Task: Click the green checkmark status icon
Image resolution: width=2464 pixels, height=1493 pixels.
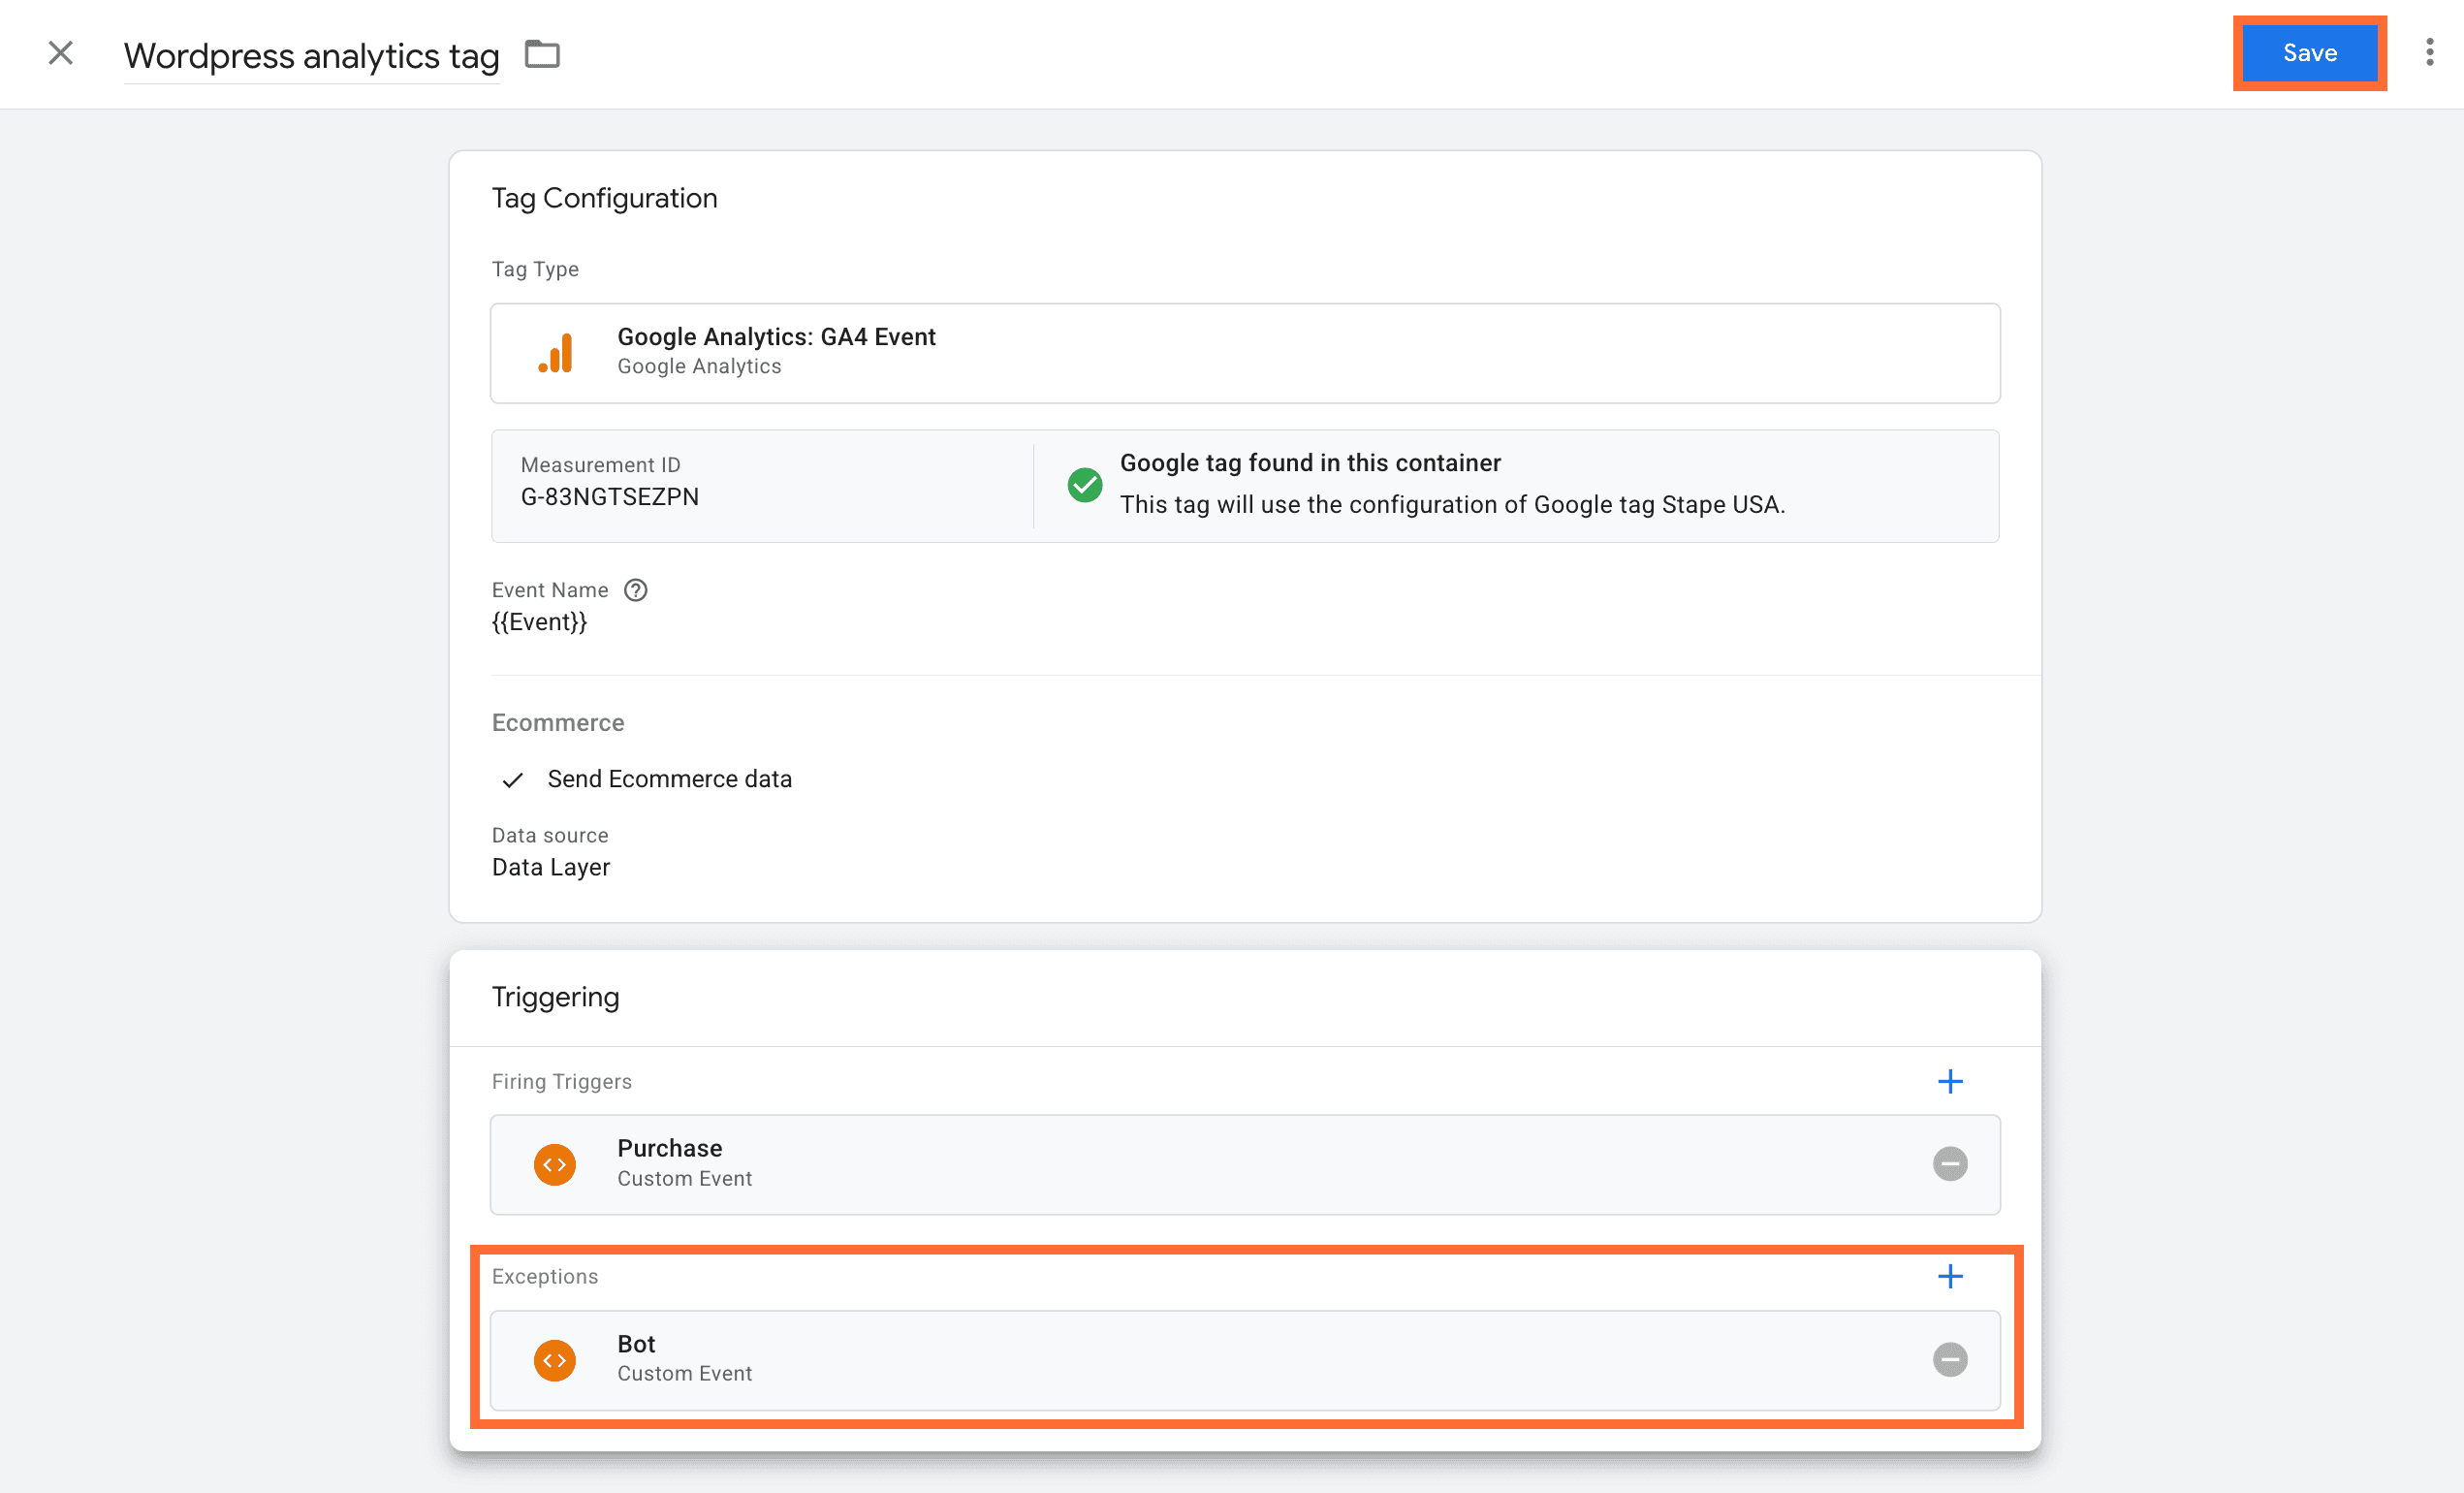Action: pyautogui.click(x=1084, y=485)
